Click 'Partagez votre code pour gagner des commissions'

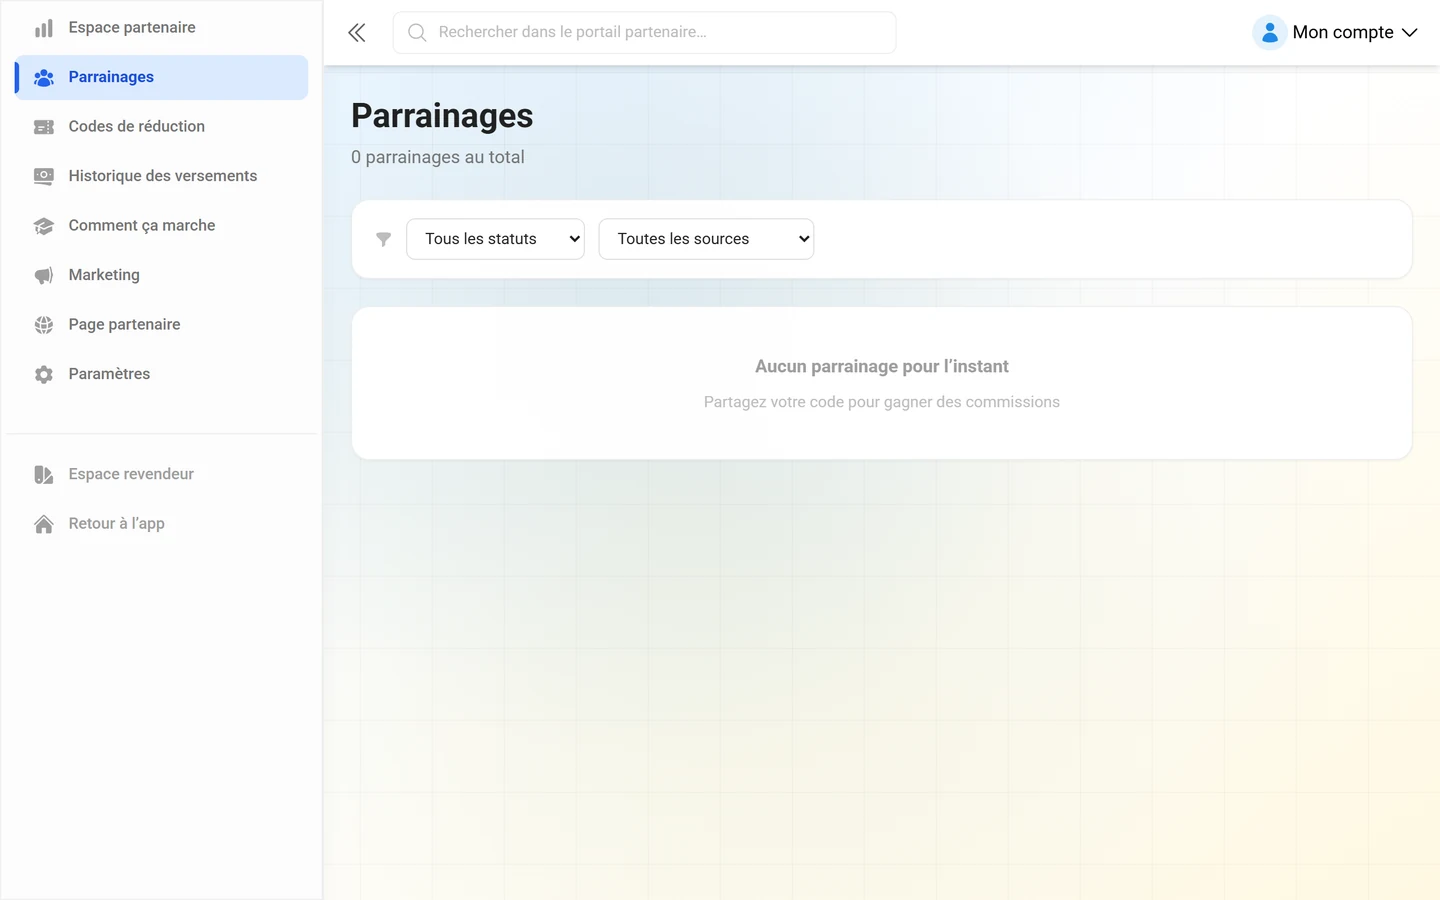(882, 402)
